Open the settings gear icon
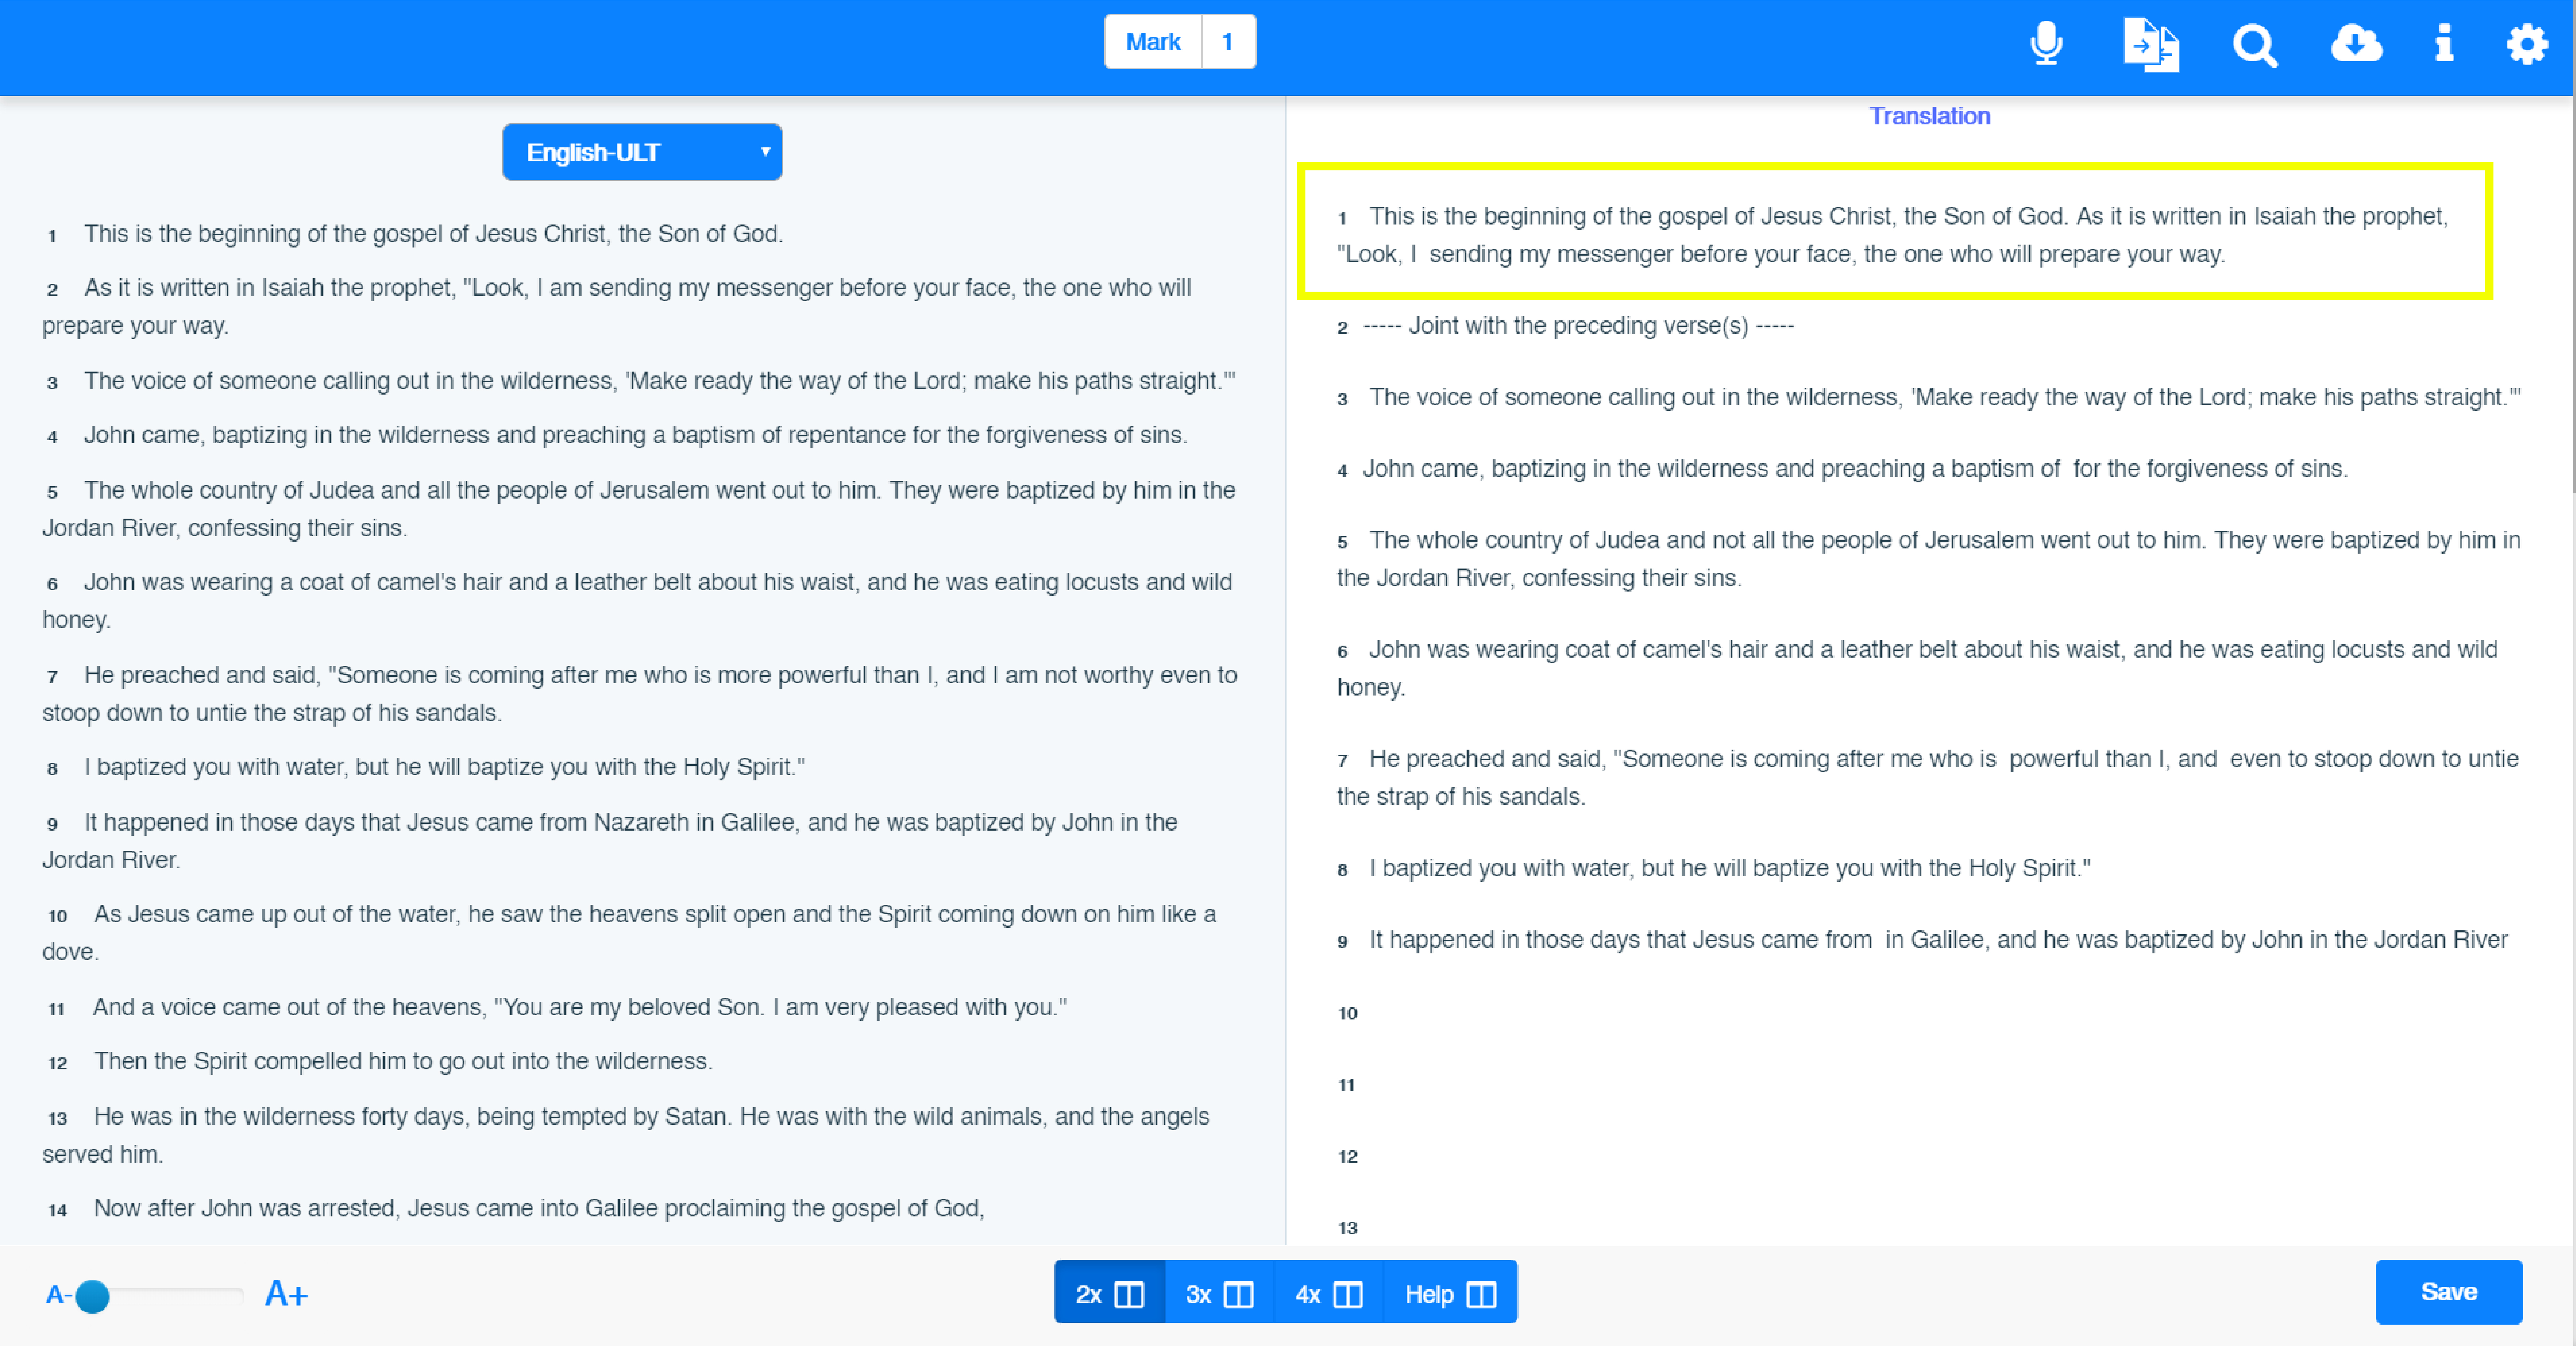The width and height of the screenshot is (2576, 1346). (2527, 44)
